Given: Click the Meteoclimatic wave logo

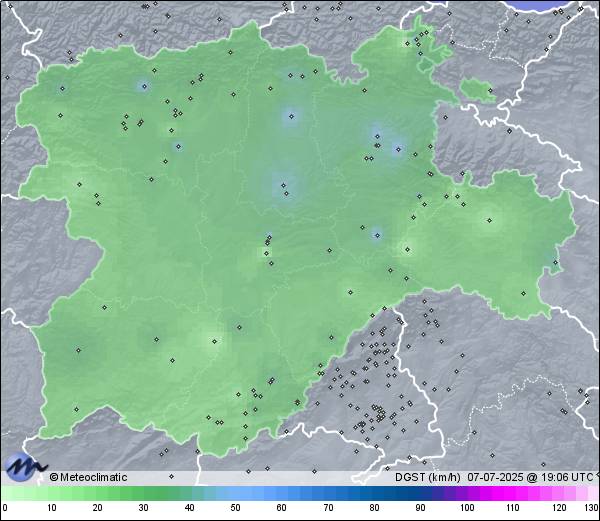Looking at the screenshot, I should click(x=26, y=467).
